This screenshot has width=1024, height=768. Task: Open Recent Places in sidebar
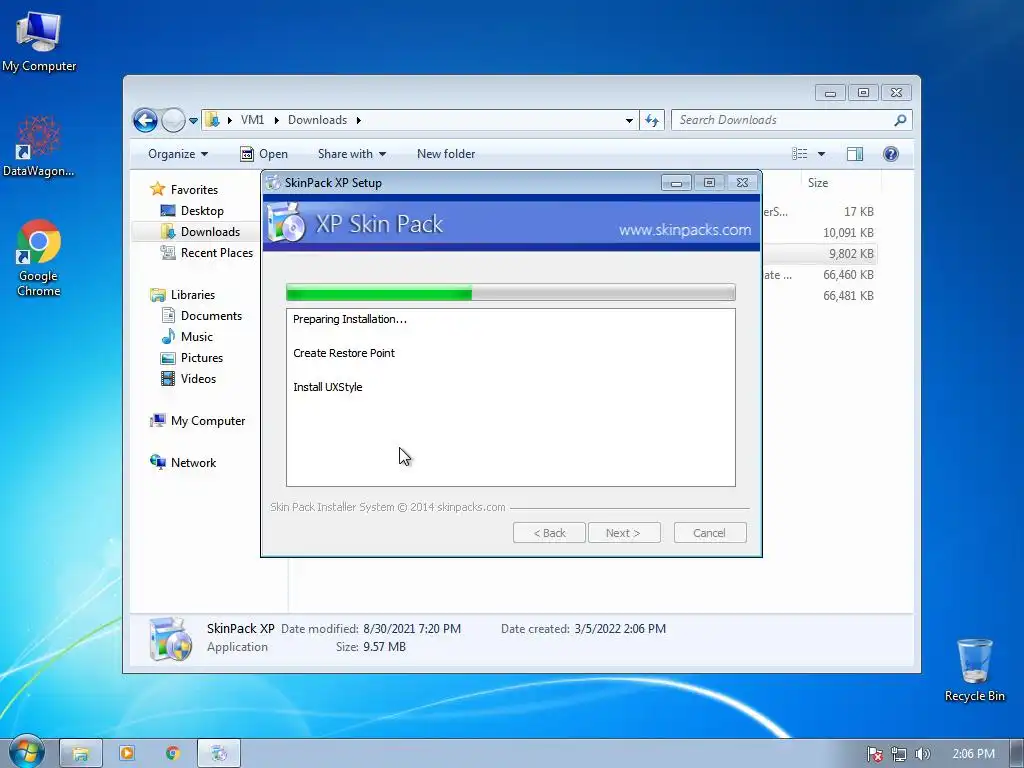[x=216, y=253]
